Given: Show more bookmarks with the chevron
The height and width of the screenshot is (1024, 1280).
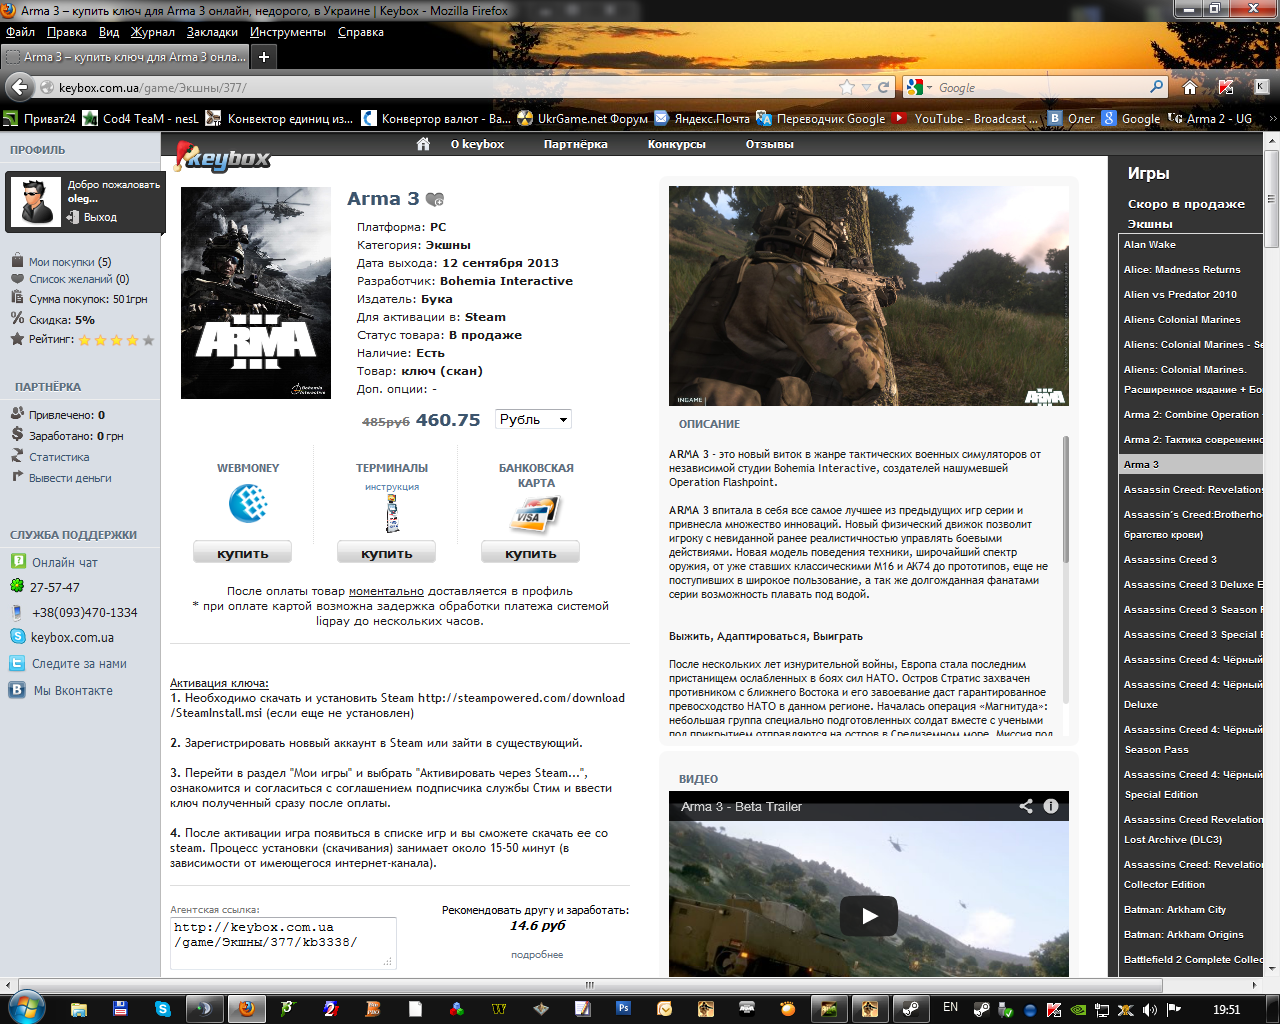Looking at the screenshot, I should (1272, 118).
